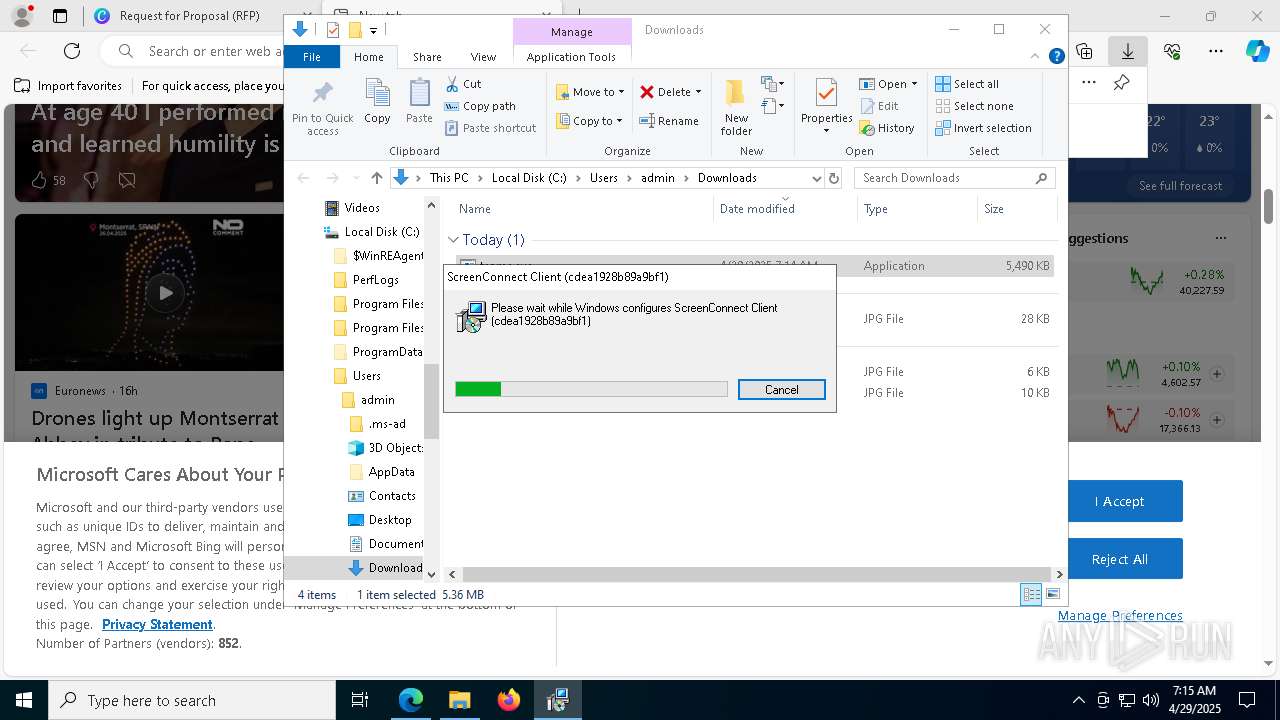
Task: Refresh the Edge browser page
Action: click(x=72, y=51)
